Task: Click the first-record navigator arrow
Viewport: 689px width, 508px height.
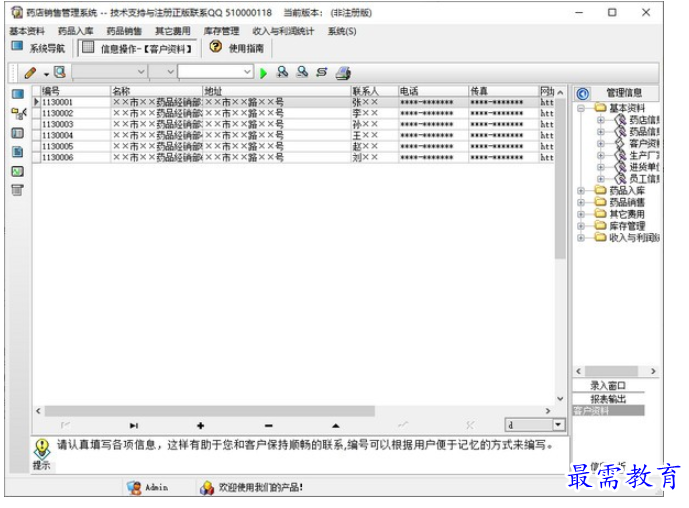Action: point(65,425)
